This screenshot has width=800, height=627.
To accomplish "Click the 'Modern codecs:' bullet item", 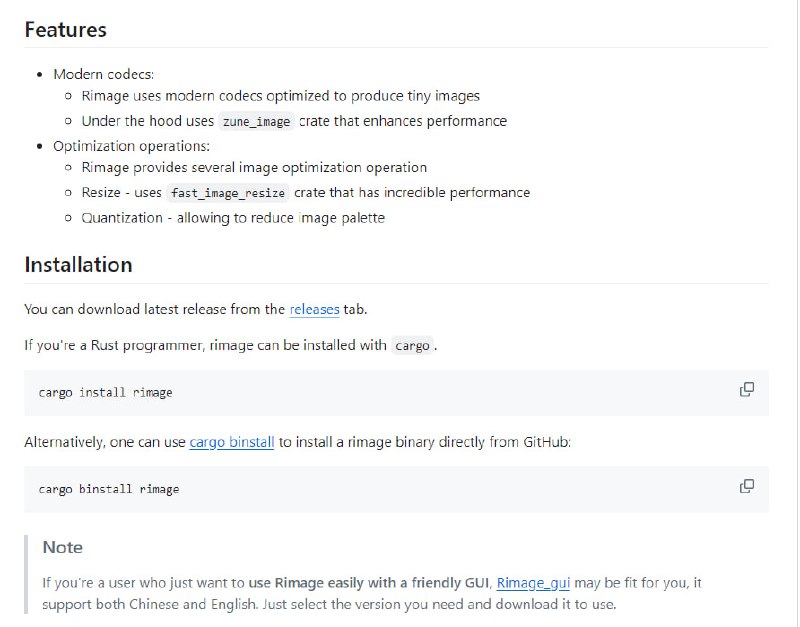I will 104,74.
